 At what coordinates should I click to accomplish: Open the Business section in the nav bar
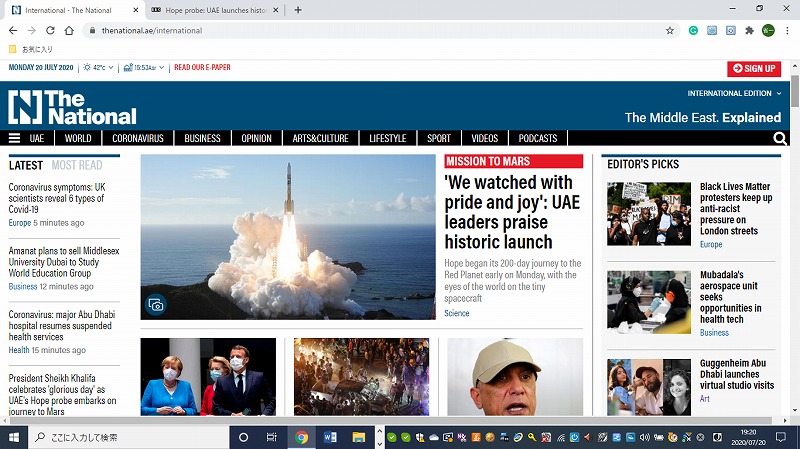tap(202, 138)
